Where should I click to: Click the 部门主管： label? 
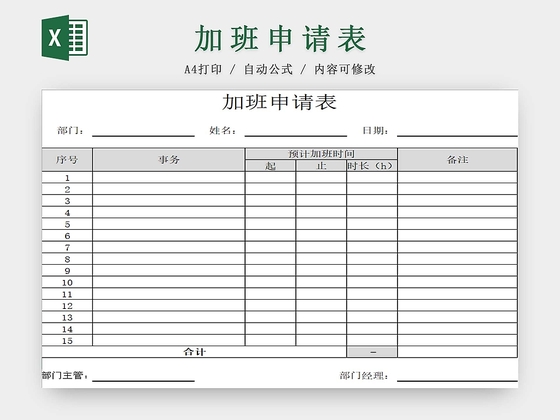pos(65,376)
